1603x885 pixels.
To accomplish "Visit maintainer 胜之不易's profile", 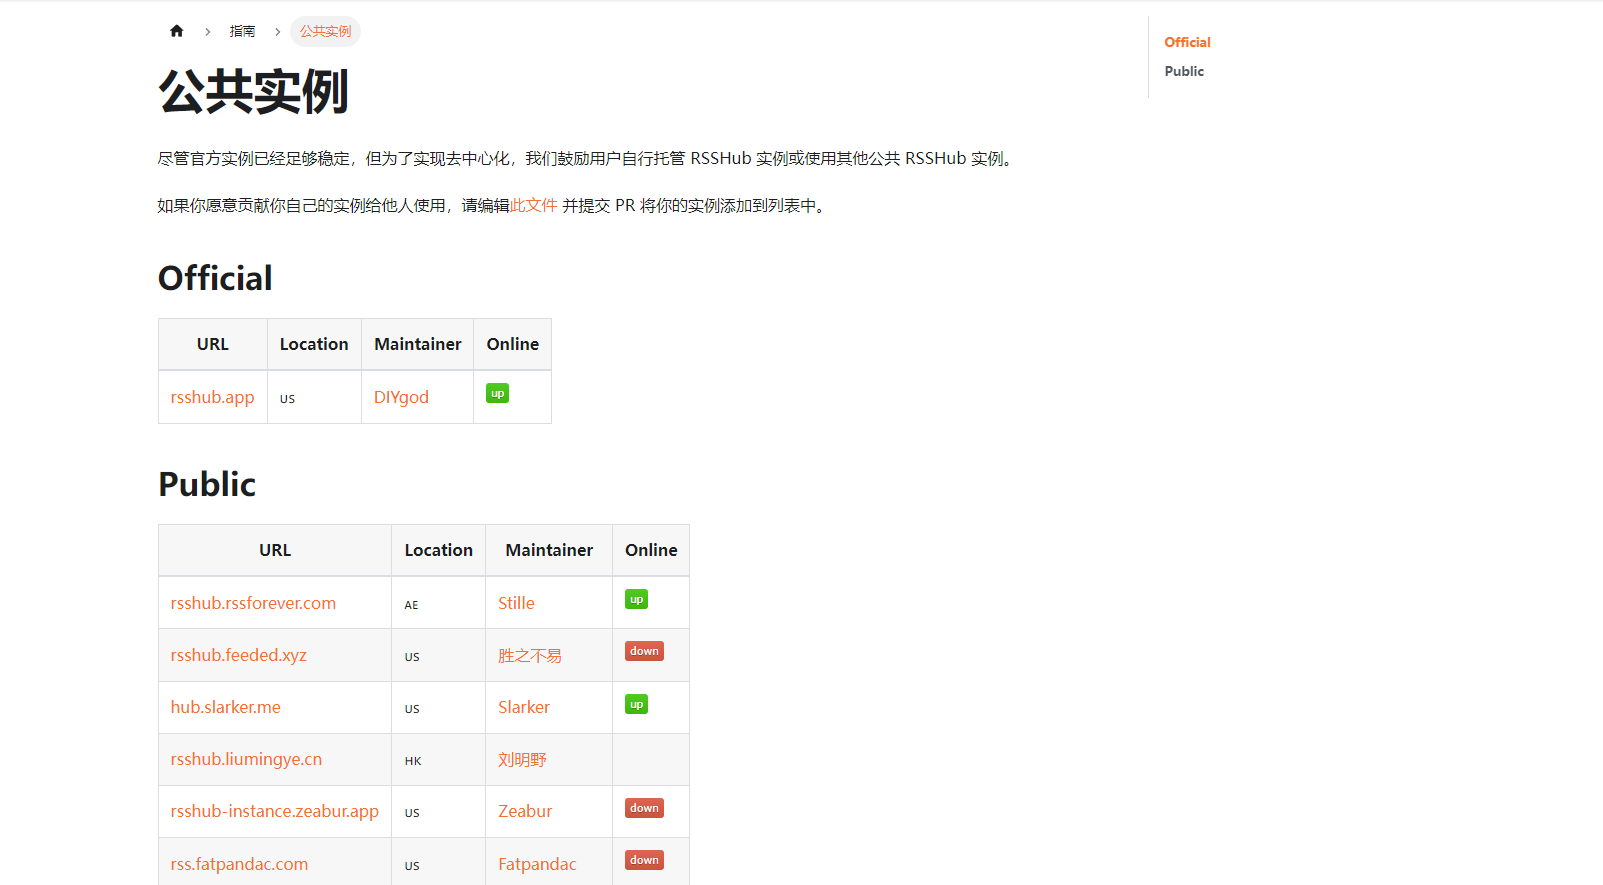I will [530, 655].
